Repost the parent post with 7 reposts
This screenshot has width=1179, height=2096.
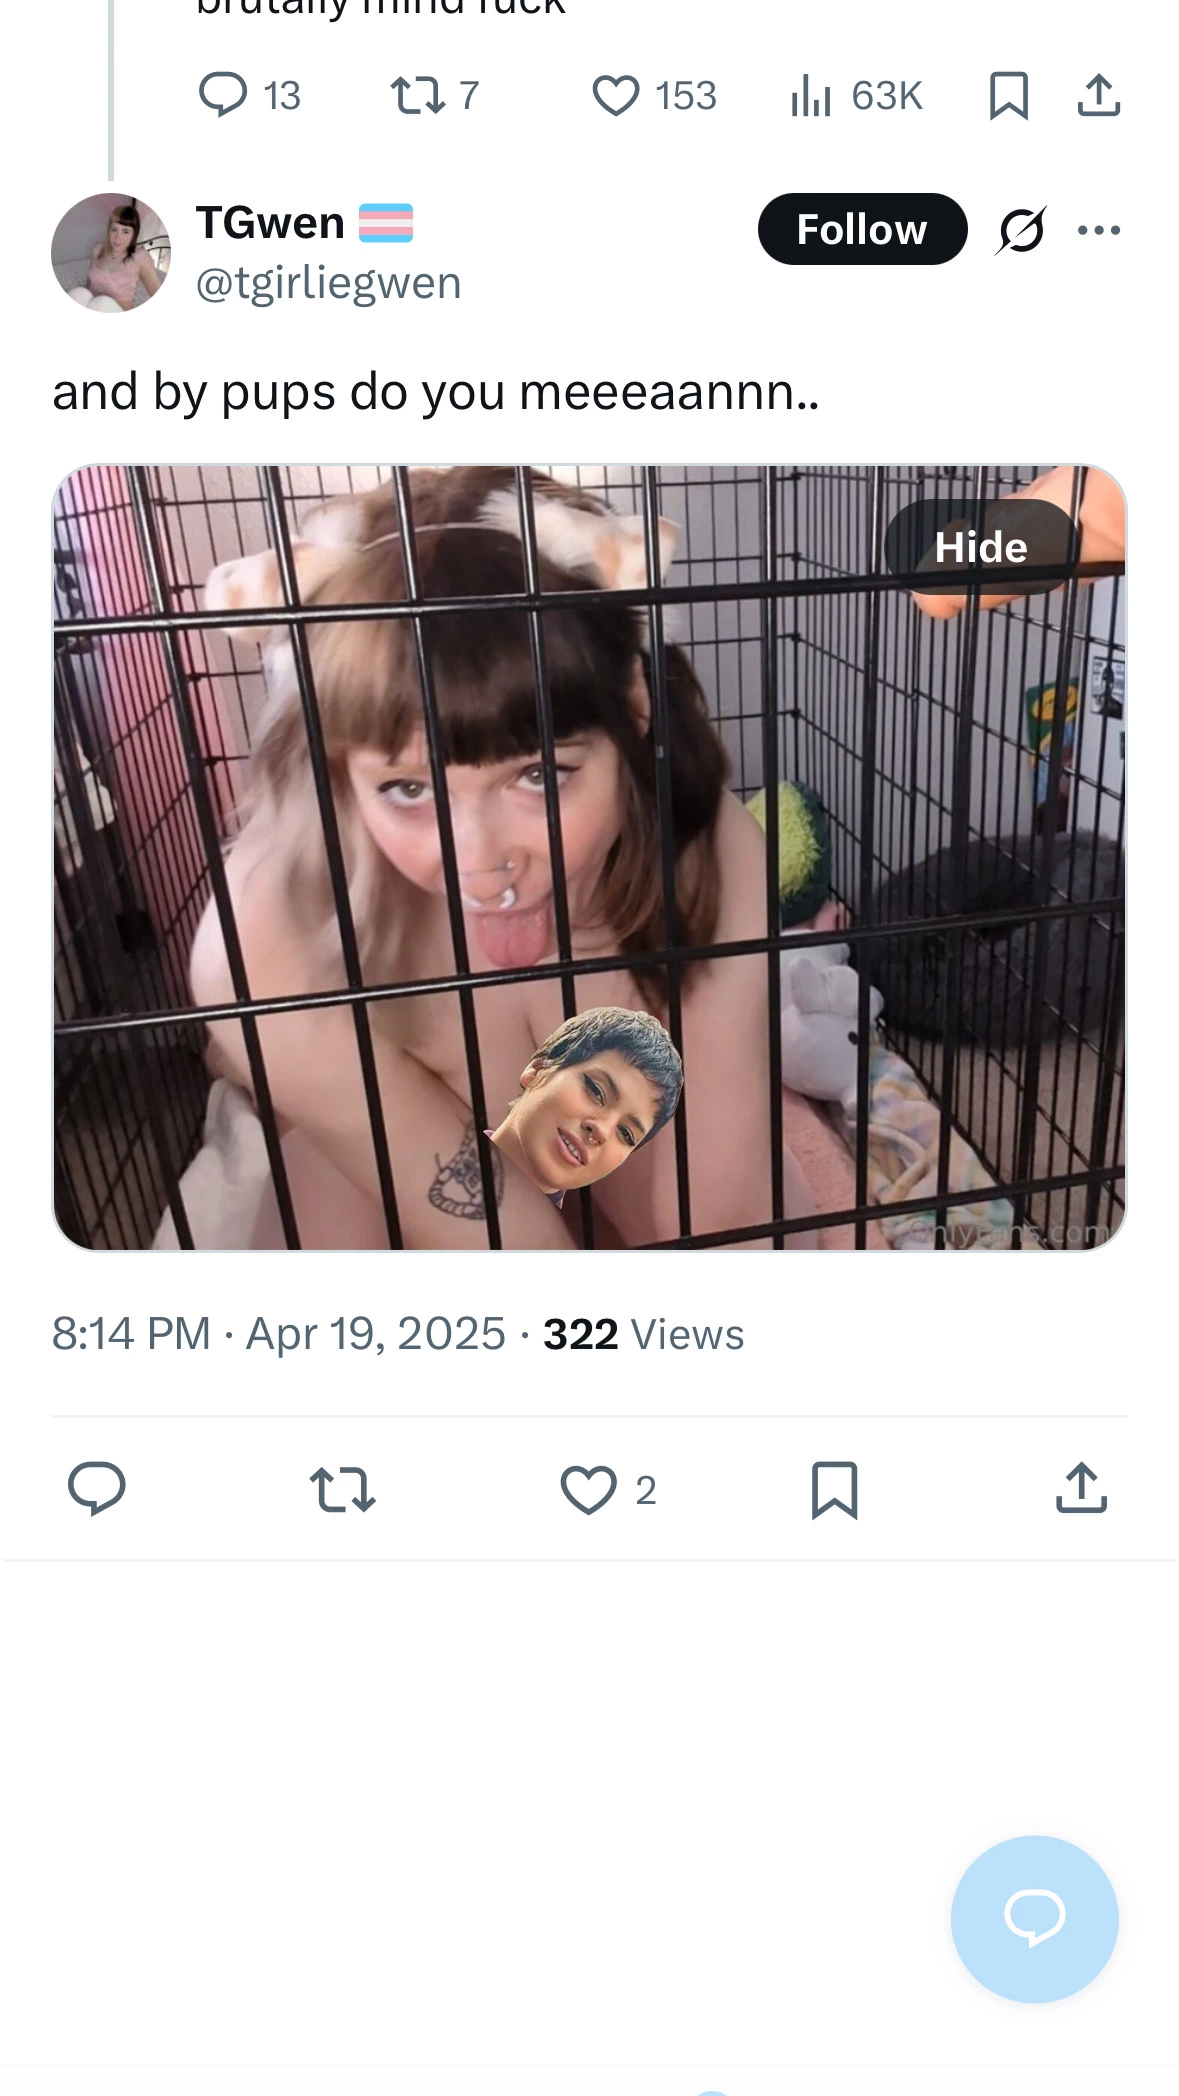[435, 96]
